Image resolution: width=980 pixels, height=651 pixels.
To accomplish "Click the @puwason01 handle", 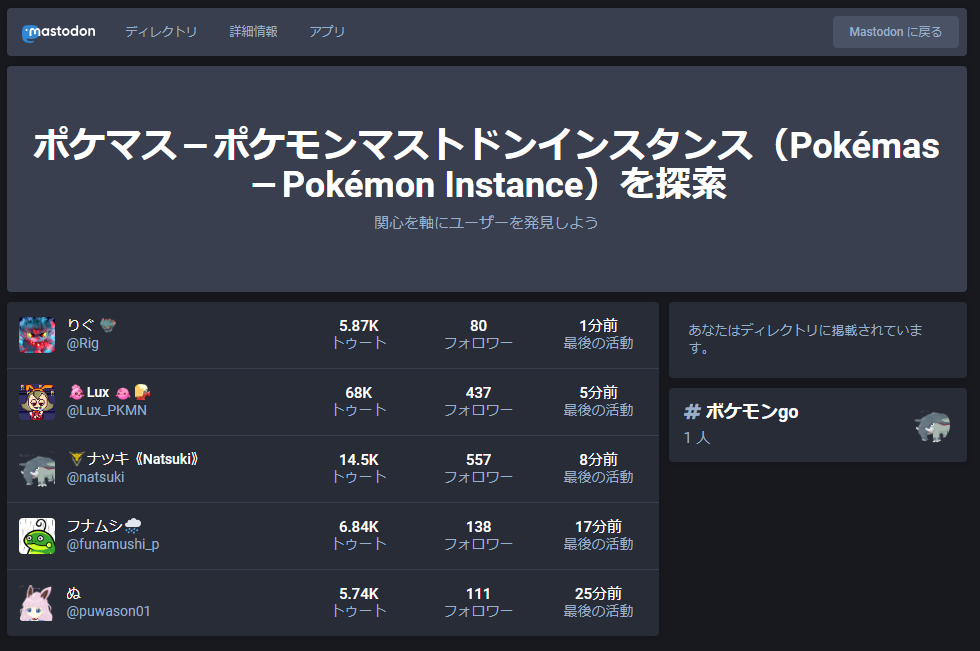I will [x=109, y=611].
